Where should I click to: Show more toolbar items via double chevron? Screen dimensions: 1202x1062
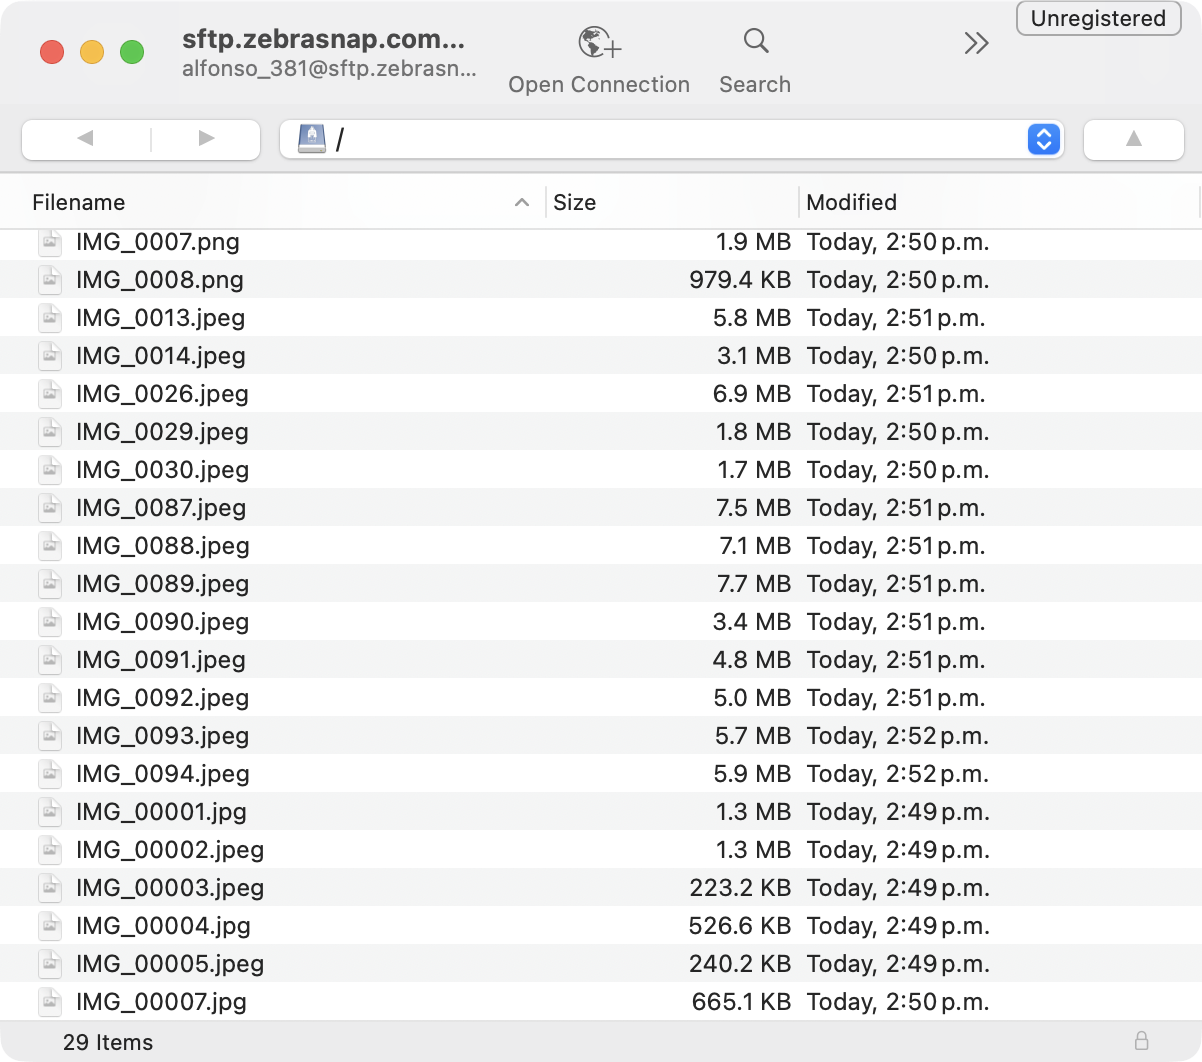tap(976, 43)
